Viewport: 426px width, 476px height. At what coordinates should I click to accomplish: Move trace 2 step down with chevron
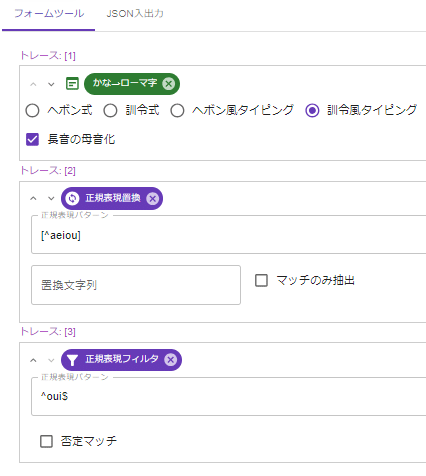point(51,198)
